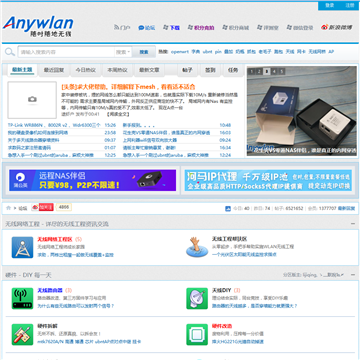Screen dimensions: 360x360
Task: Click the hot keyword pin
Action: click(x=218, y=52)
